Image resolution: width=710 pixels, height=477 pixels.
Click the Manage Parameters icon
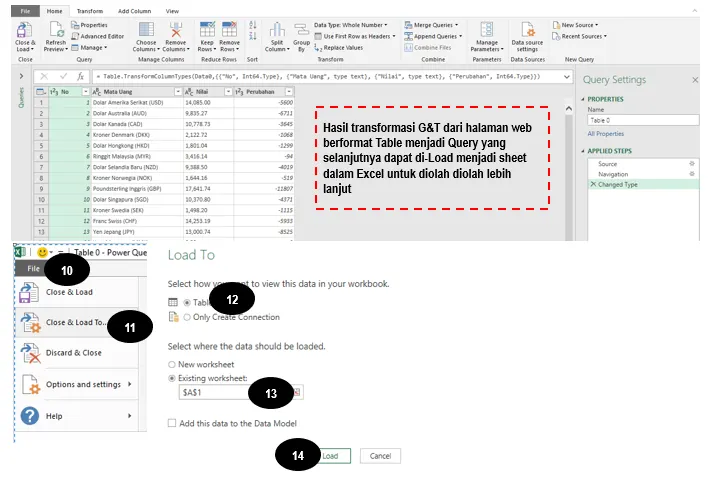coord(487,30)
